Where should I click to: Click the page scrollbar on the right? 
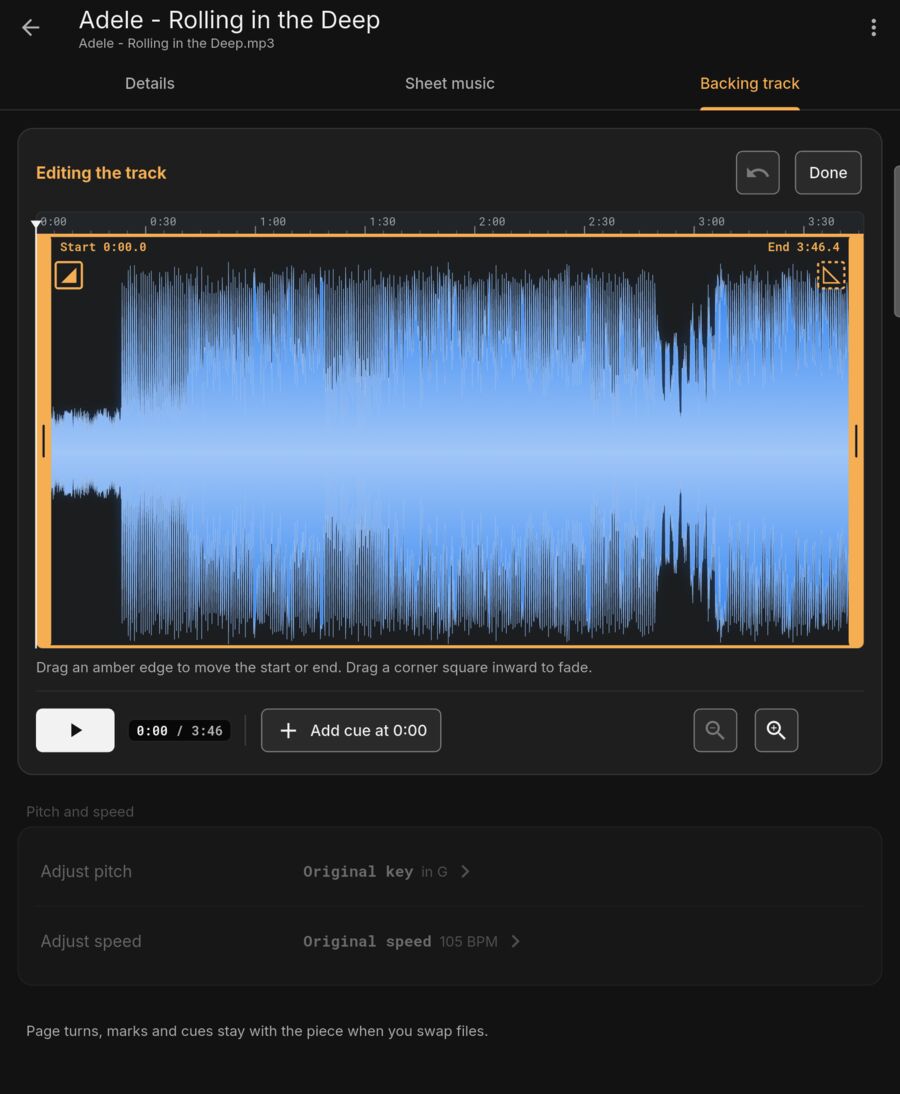[897, 241]
